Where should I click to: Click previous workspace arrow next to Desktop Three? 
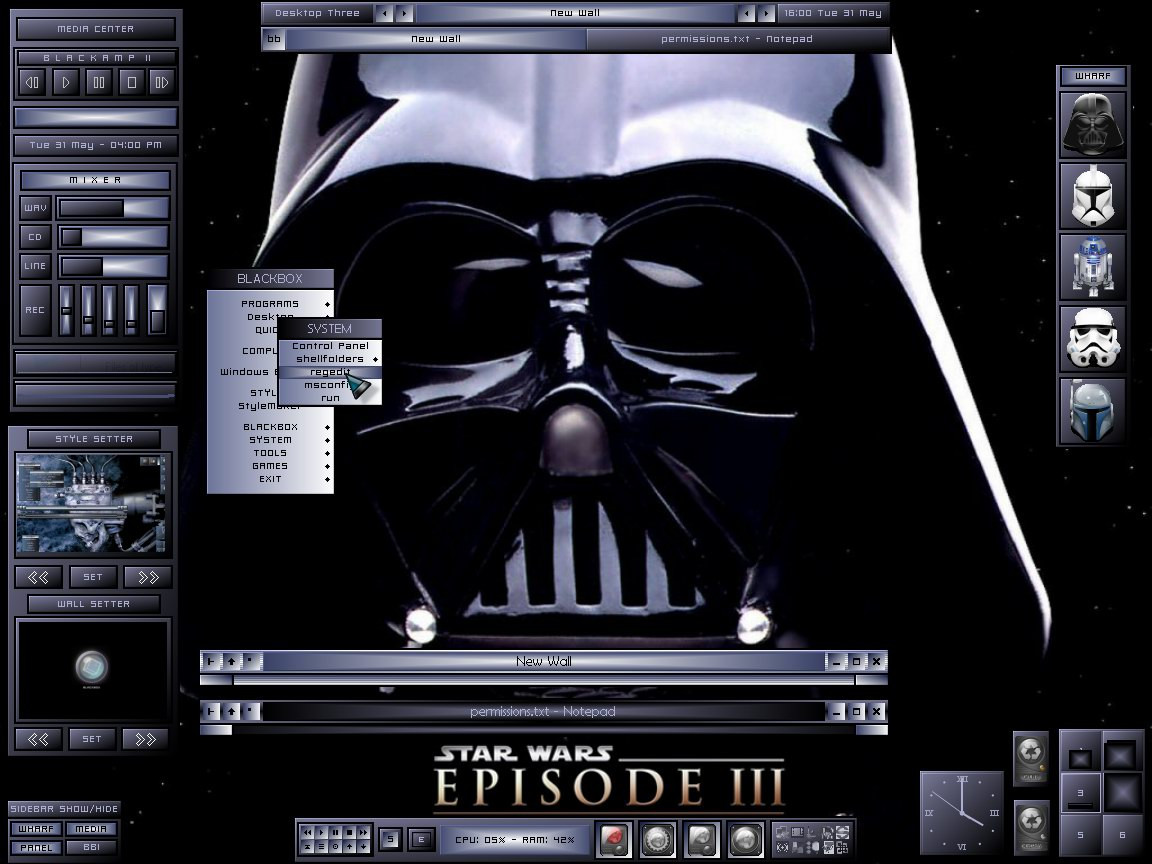point(384,13)
